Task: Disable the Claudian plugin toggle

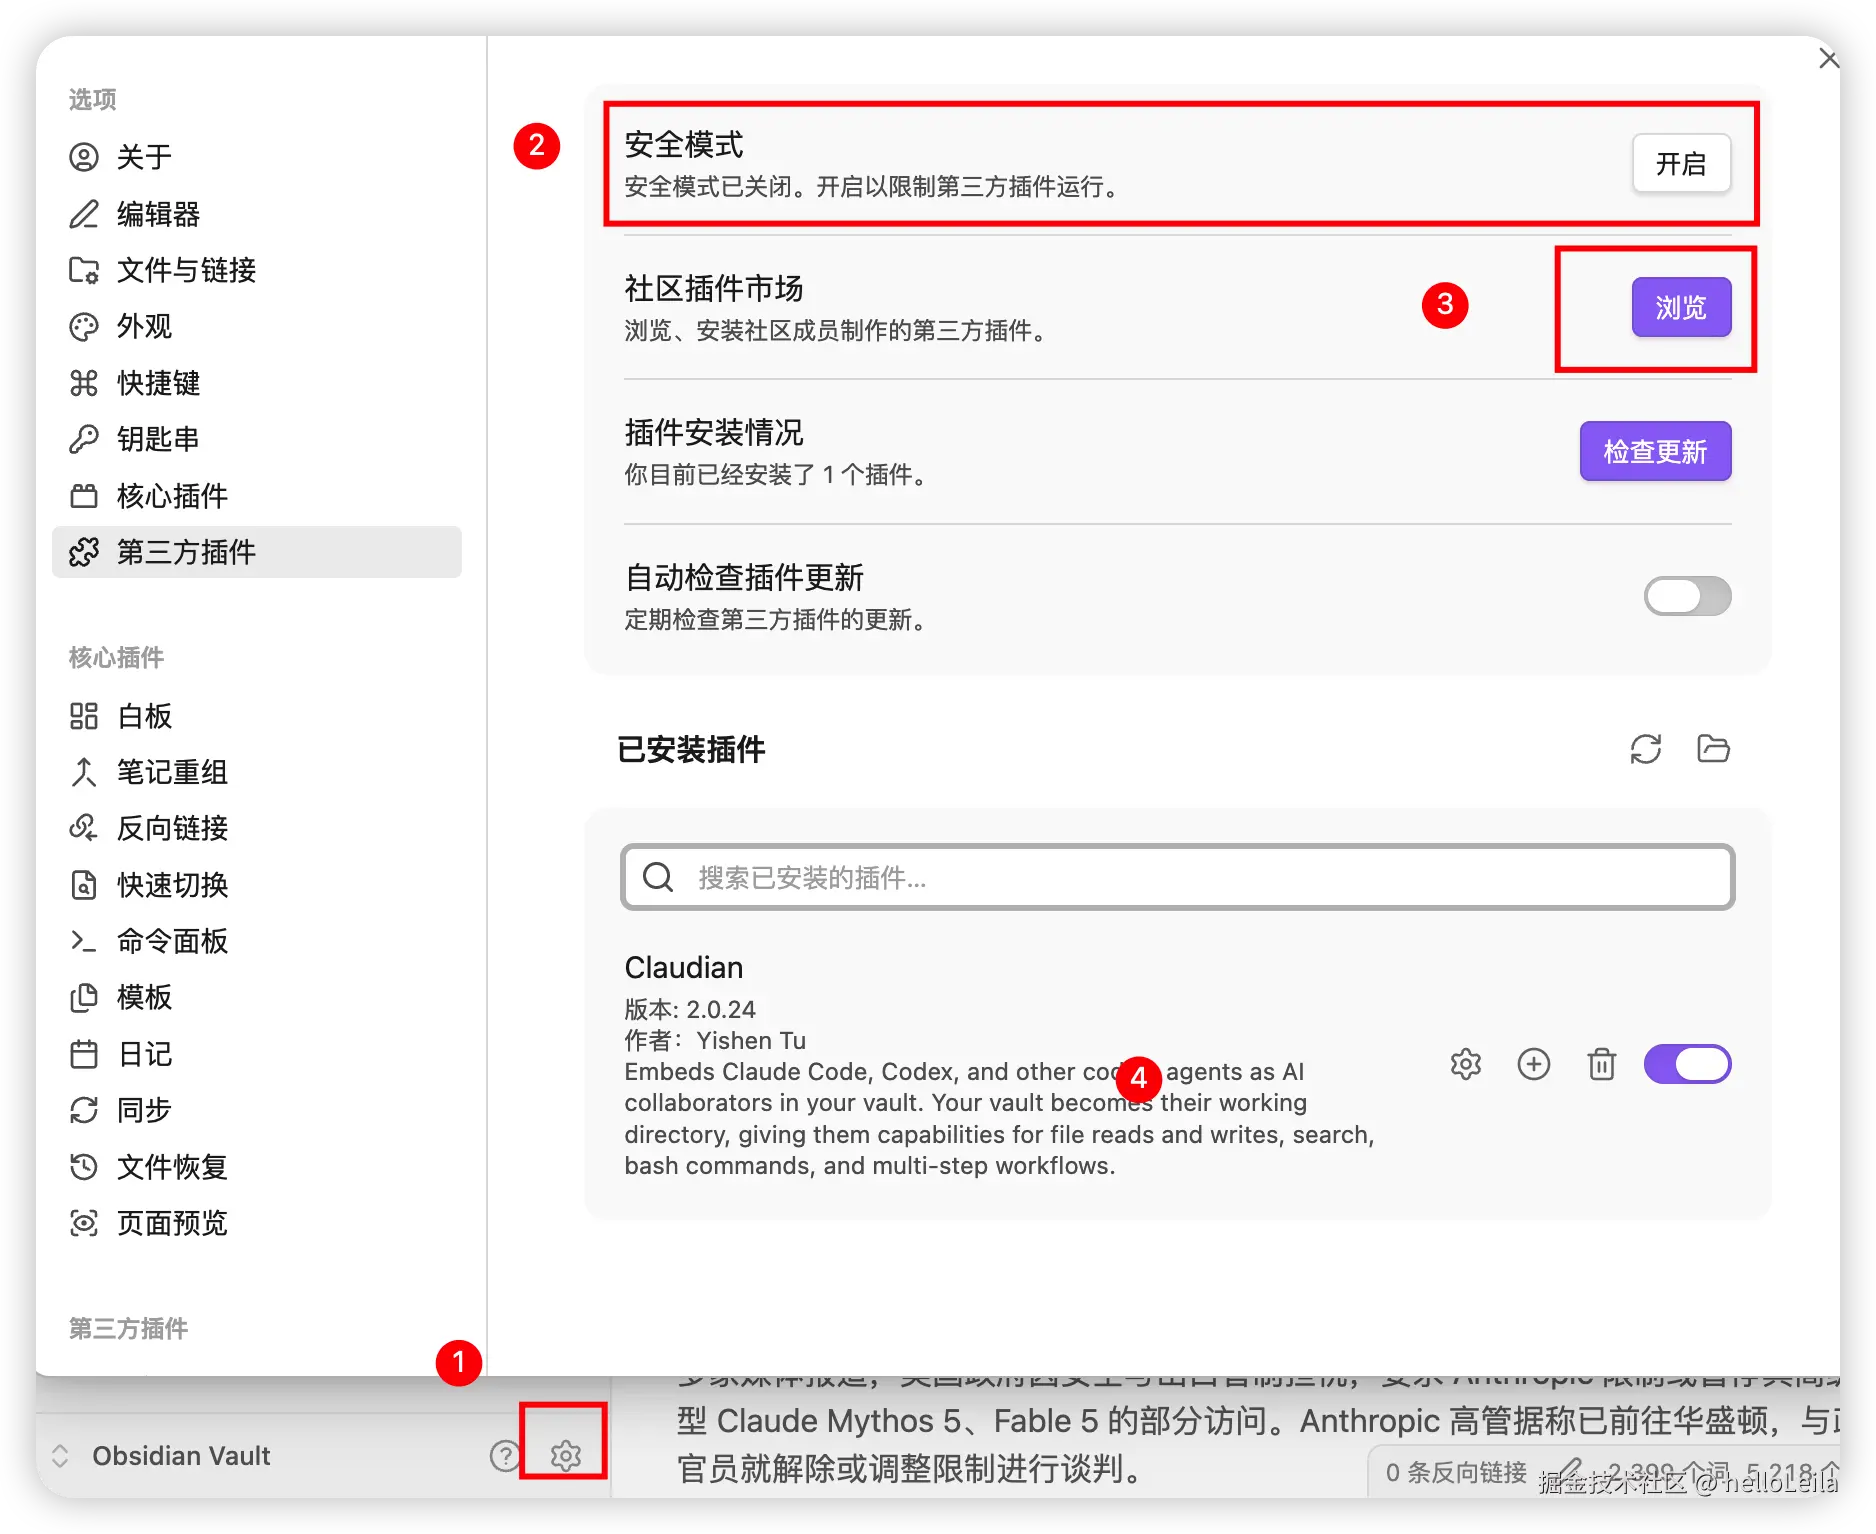Action: 1687,1064
